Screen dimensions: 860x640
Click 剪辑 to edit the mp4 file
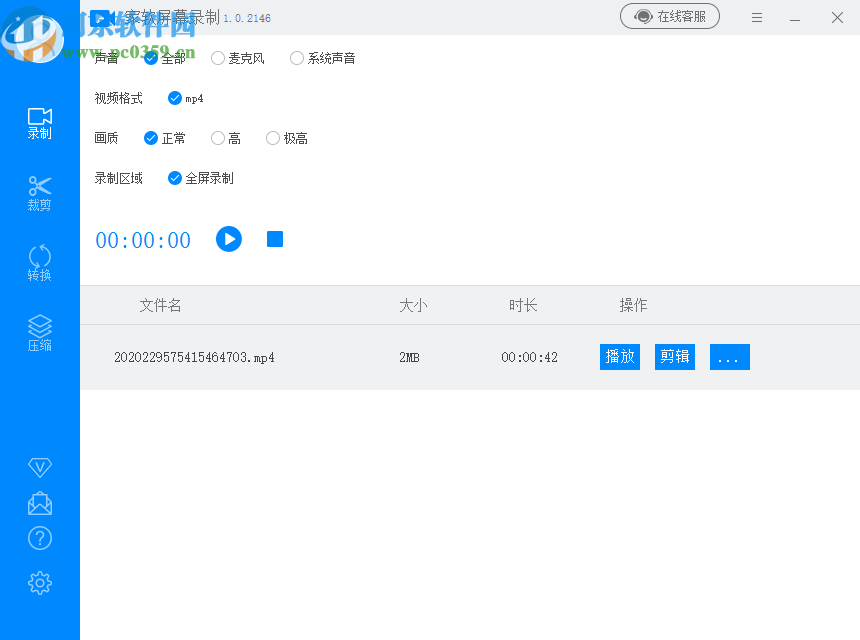pos(674,356)
